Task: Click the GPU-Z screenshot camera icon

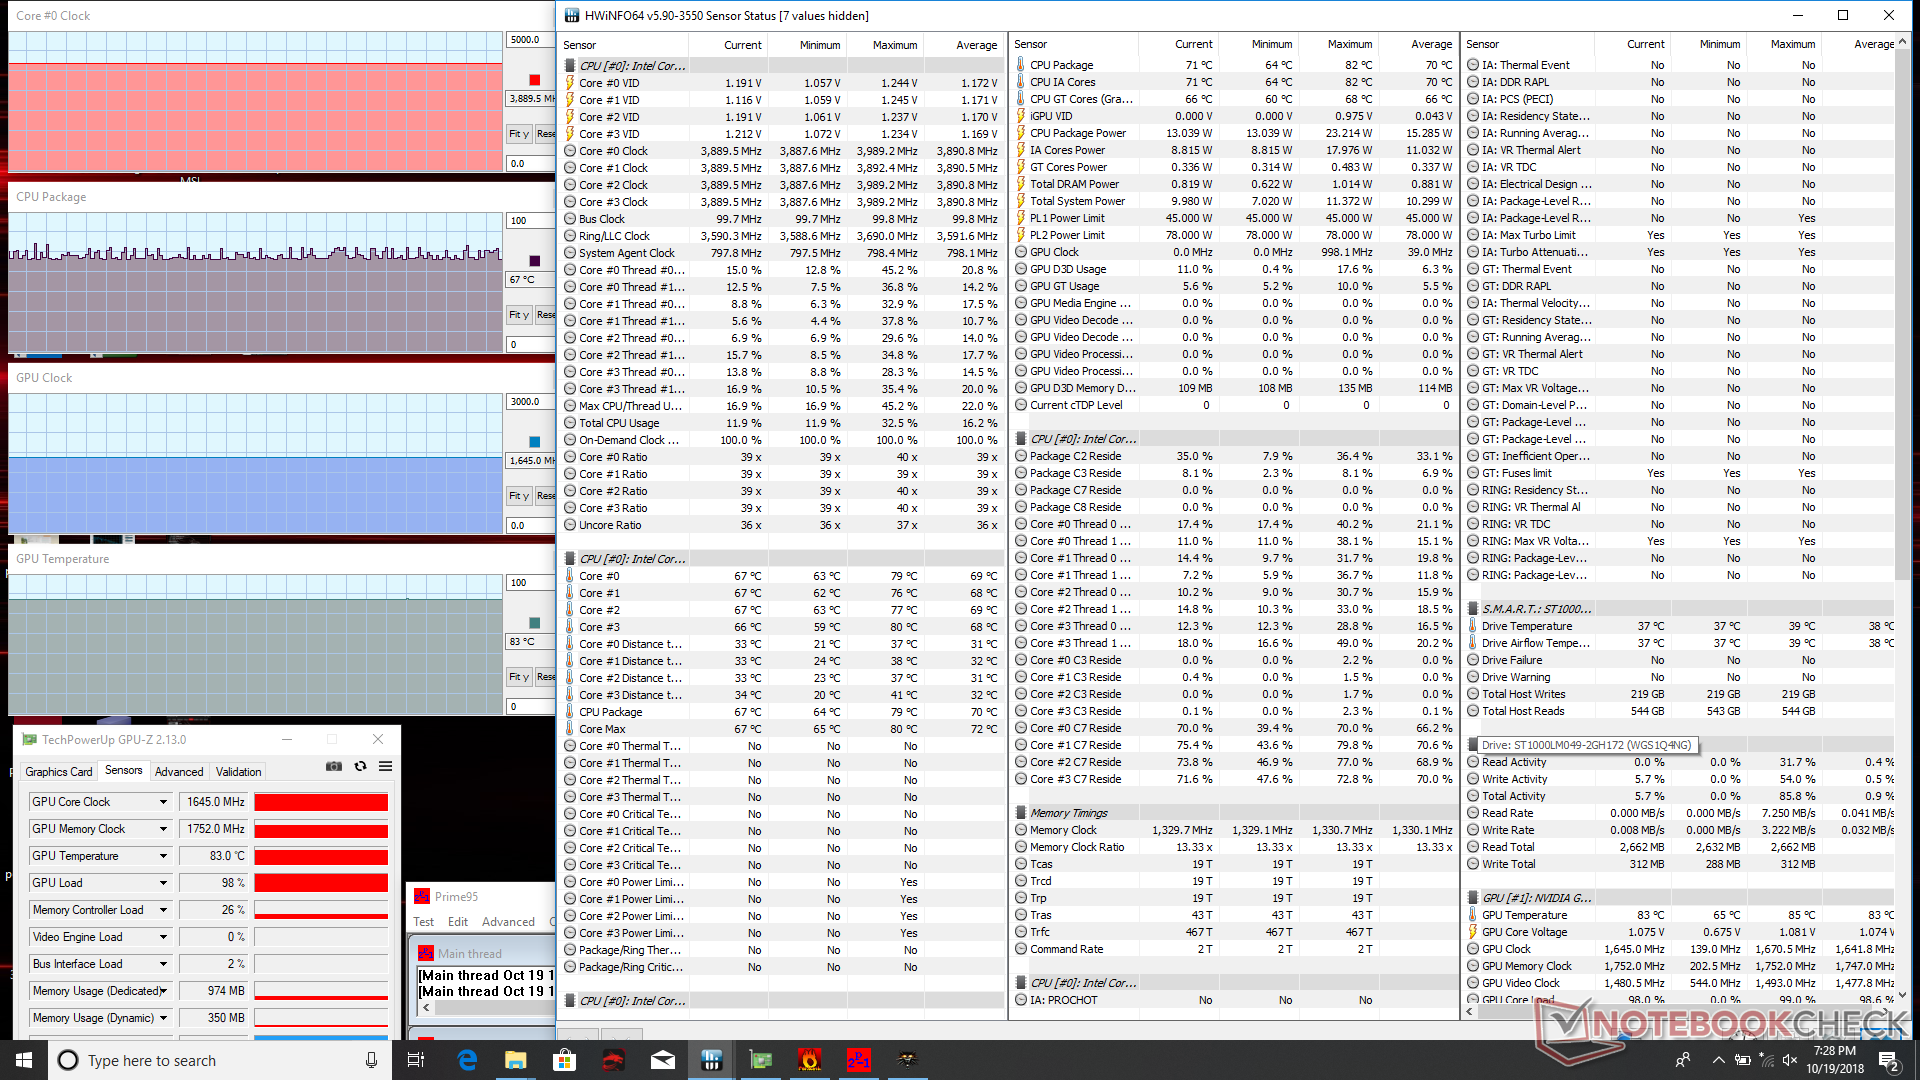Action: point(334,767)
